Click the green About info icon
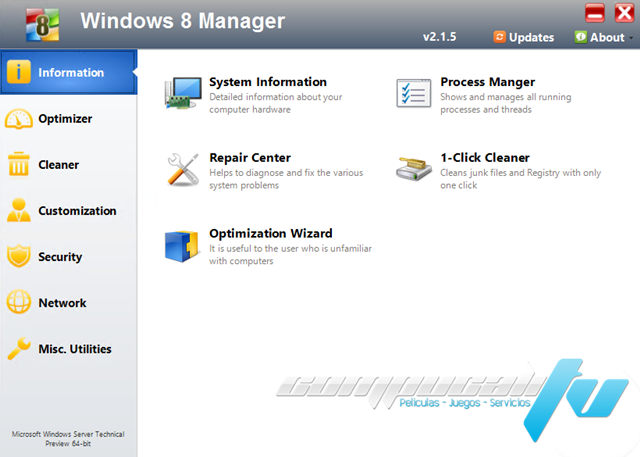640x457 pixels. tap(580, 37)
